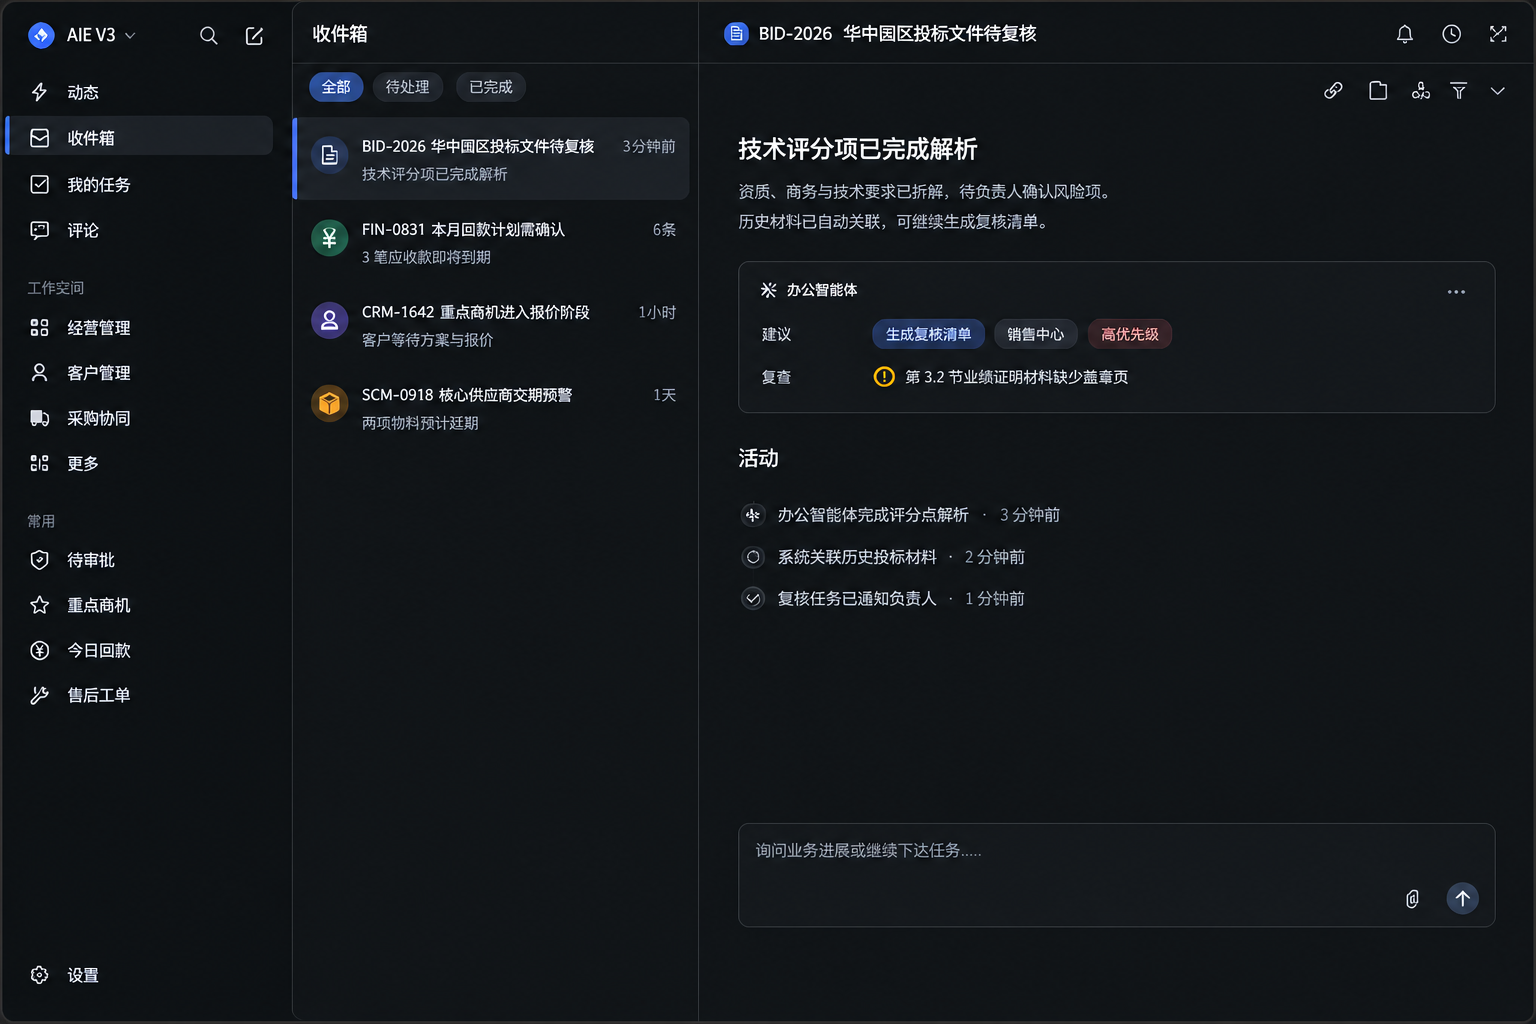Click the 高优先级 tag
This screenshot has height=1024, width=1536.
pos(1129,334)
